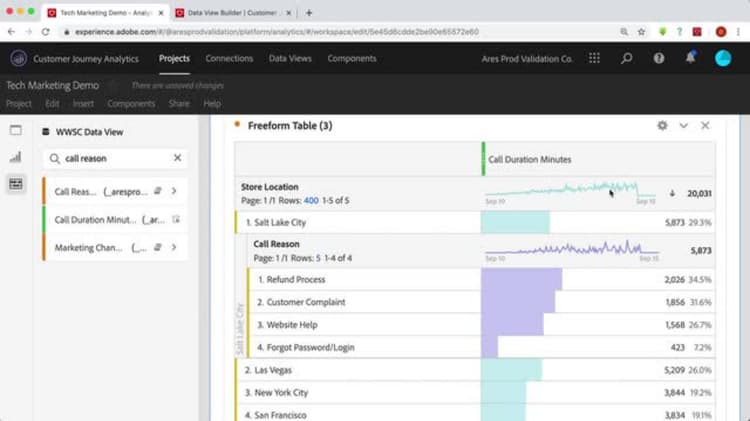Image resolution: width=750 pixels, height=421 pixels.
Task: Click the Call Duration Minutes column header
Action: click(529, 159)
